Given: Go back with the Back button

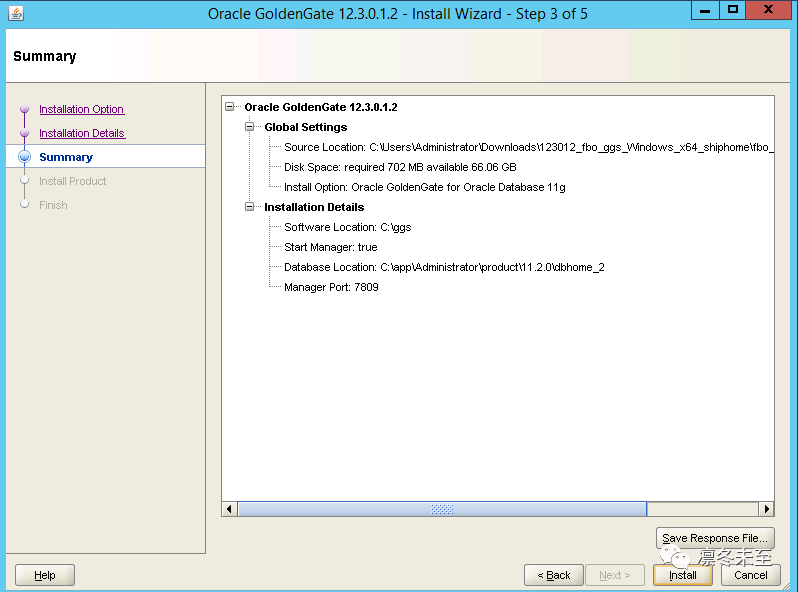Looking at the screenshot, I should (554, 575).
